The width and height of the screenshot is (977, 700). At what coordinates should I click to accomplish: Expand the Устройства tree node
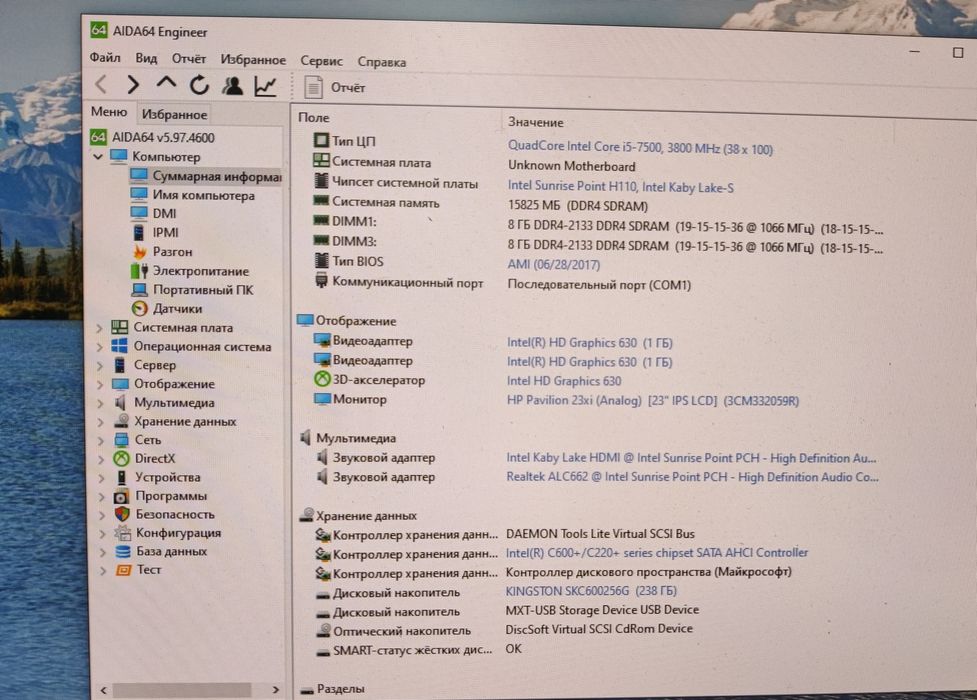coord(101,477)
